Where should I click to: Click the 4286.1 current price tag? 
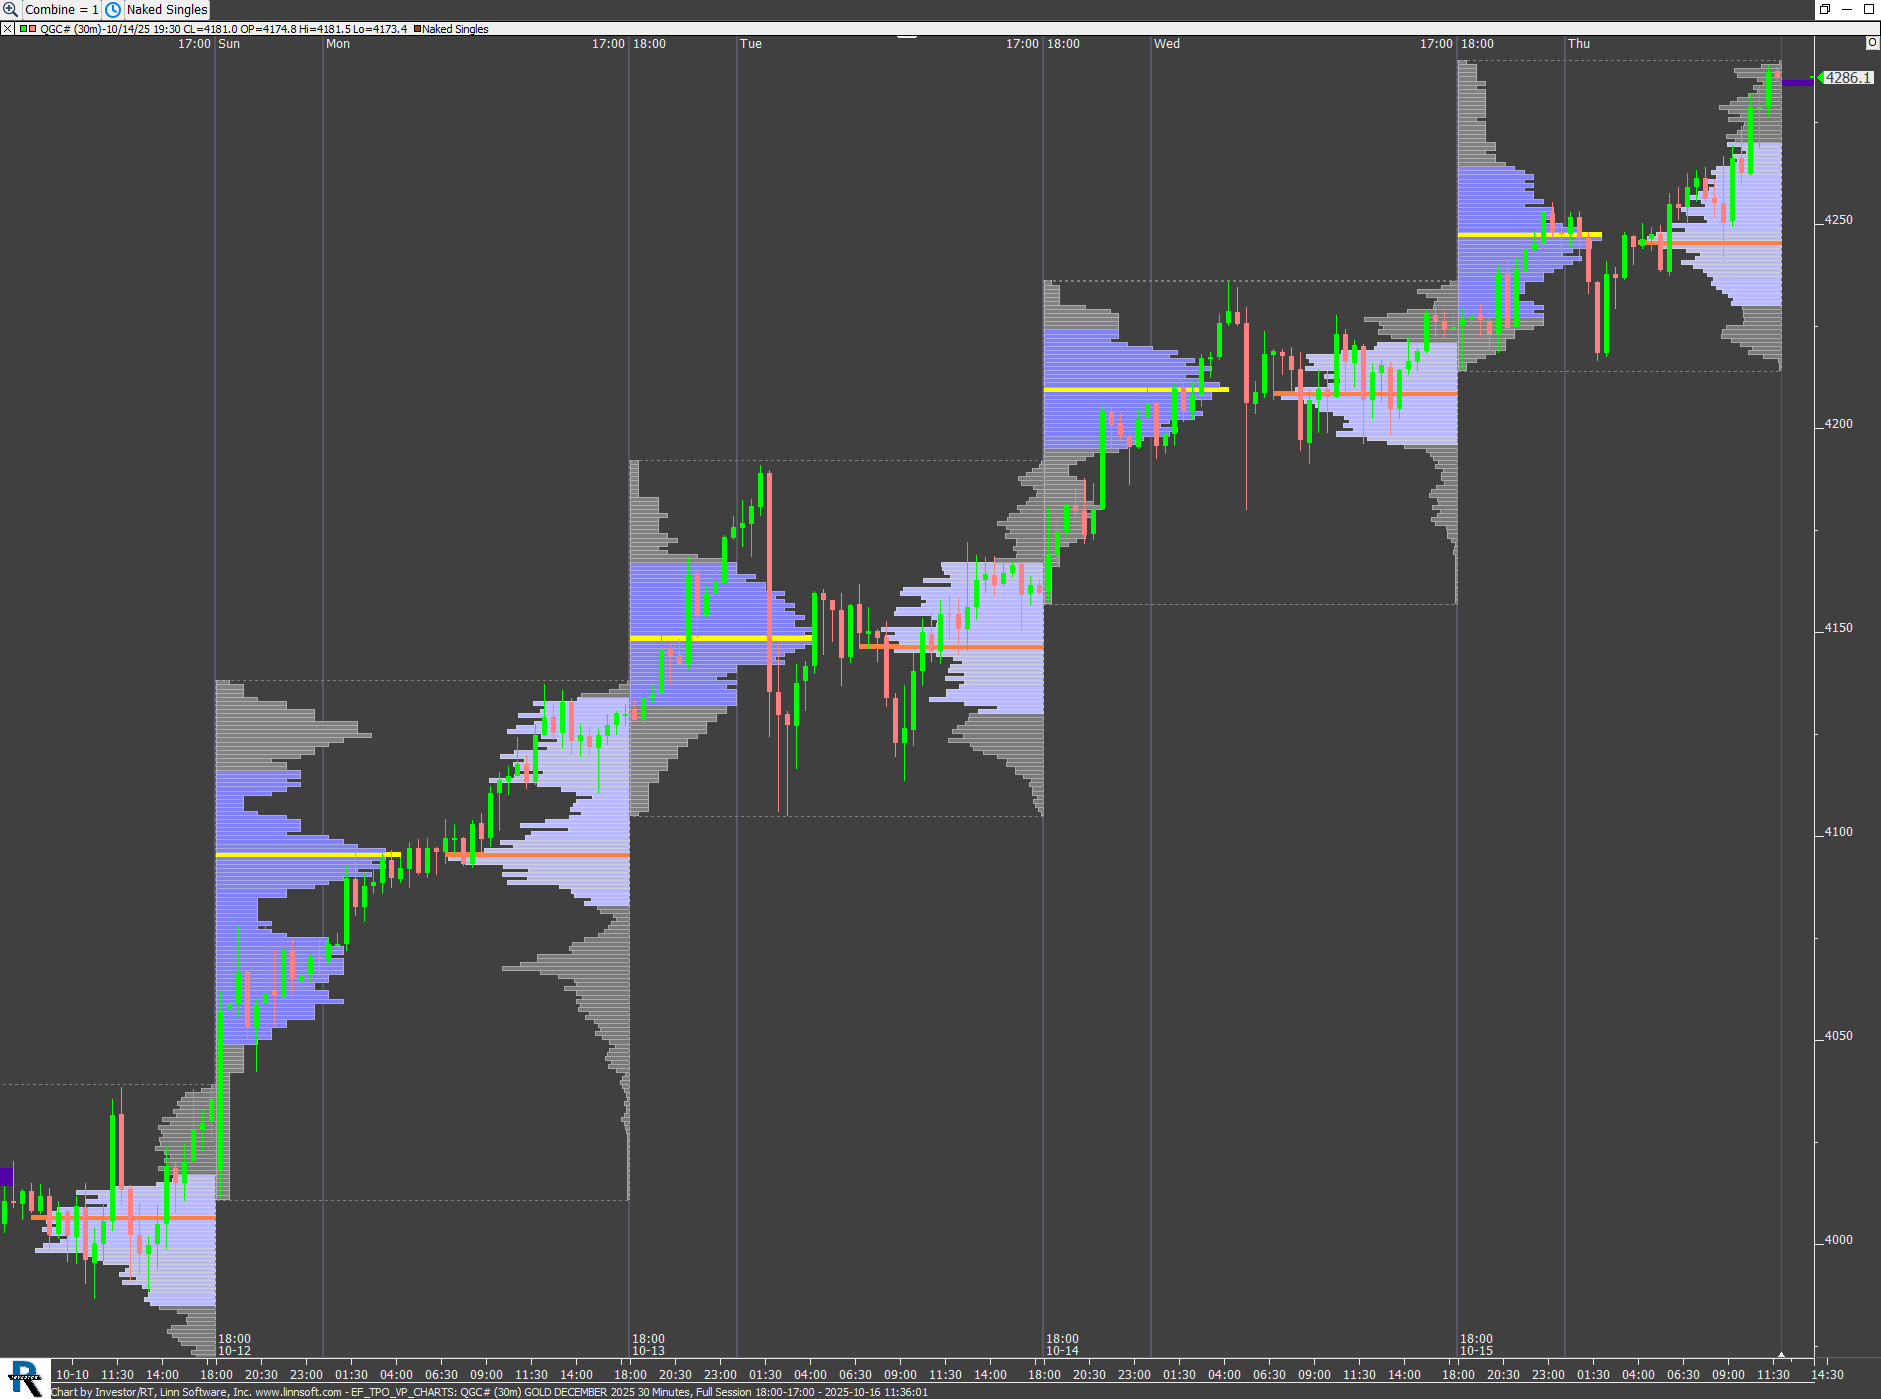[1847, 78]
